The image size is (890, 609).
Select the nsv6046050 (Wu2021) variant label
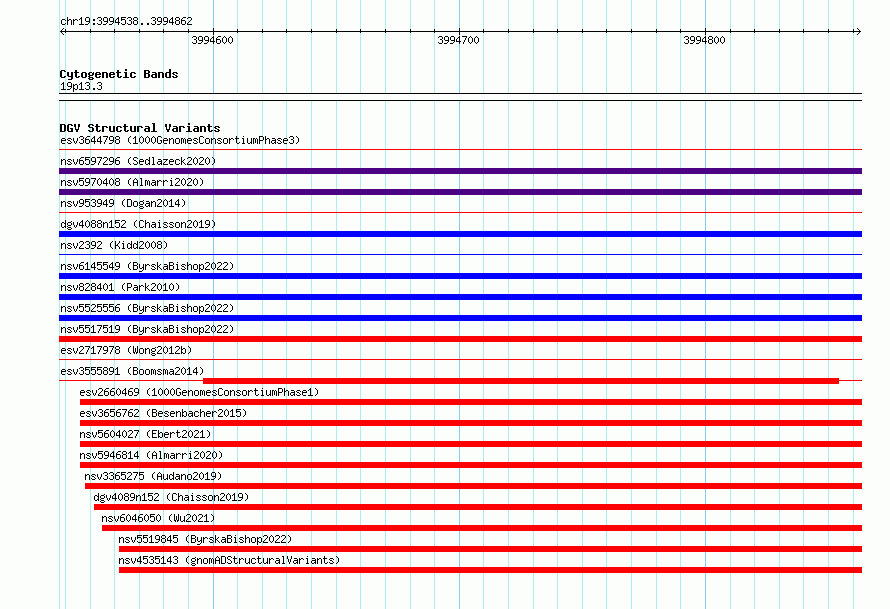[158, 518]
